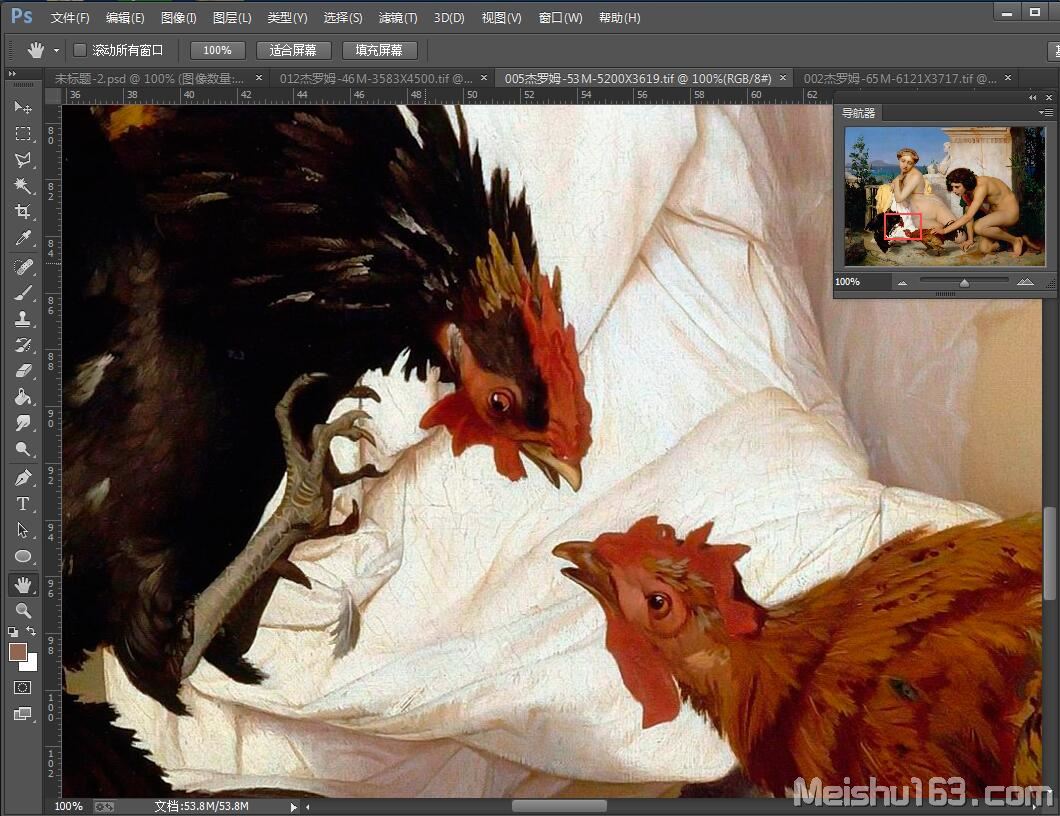Open the 图像(I) menu
1060x816 pixels.
pos(178,18)
